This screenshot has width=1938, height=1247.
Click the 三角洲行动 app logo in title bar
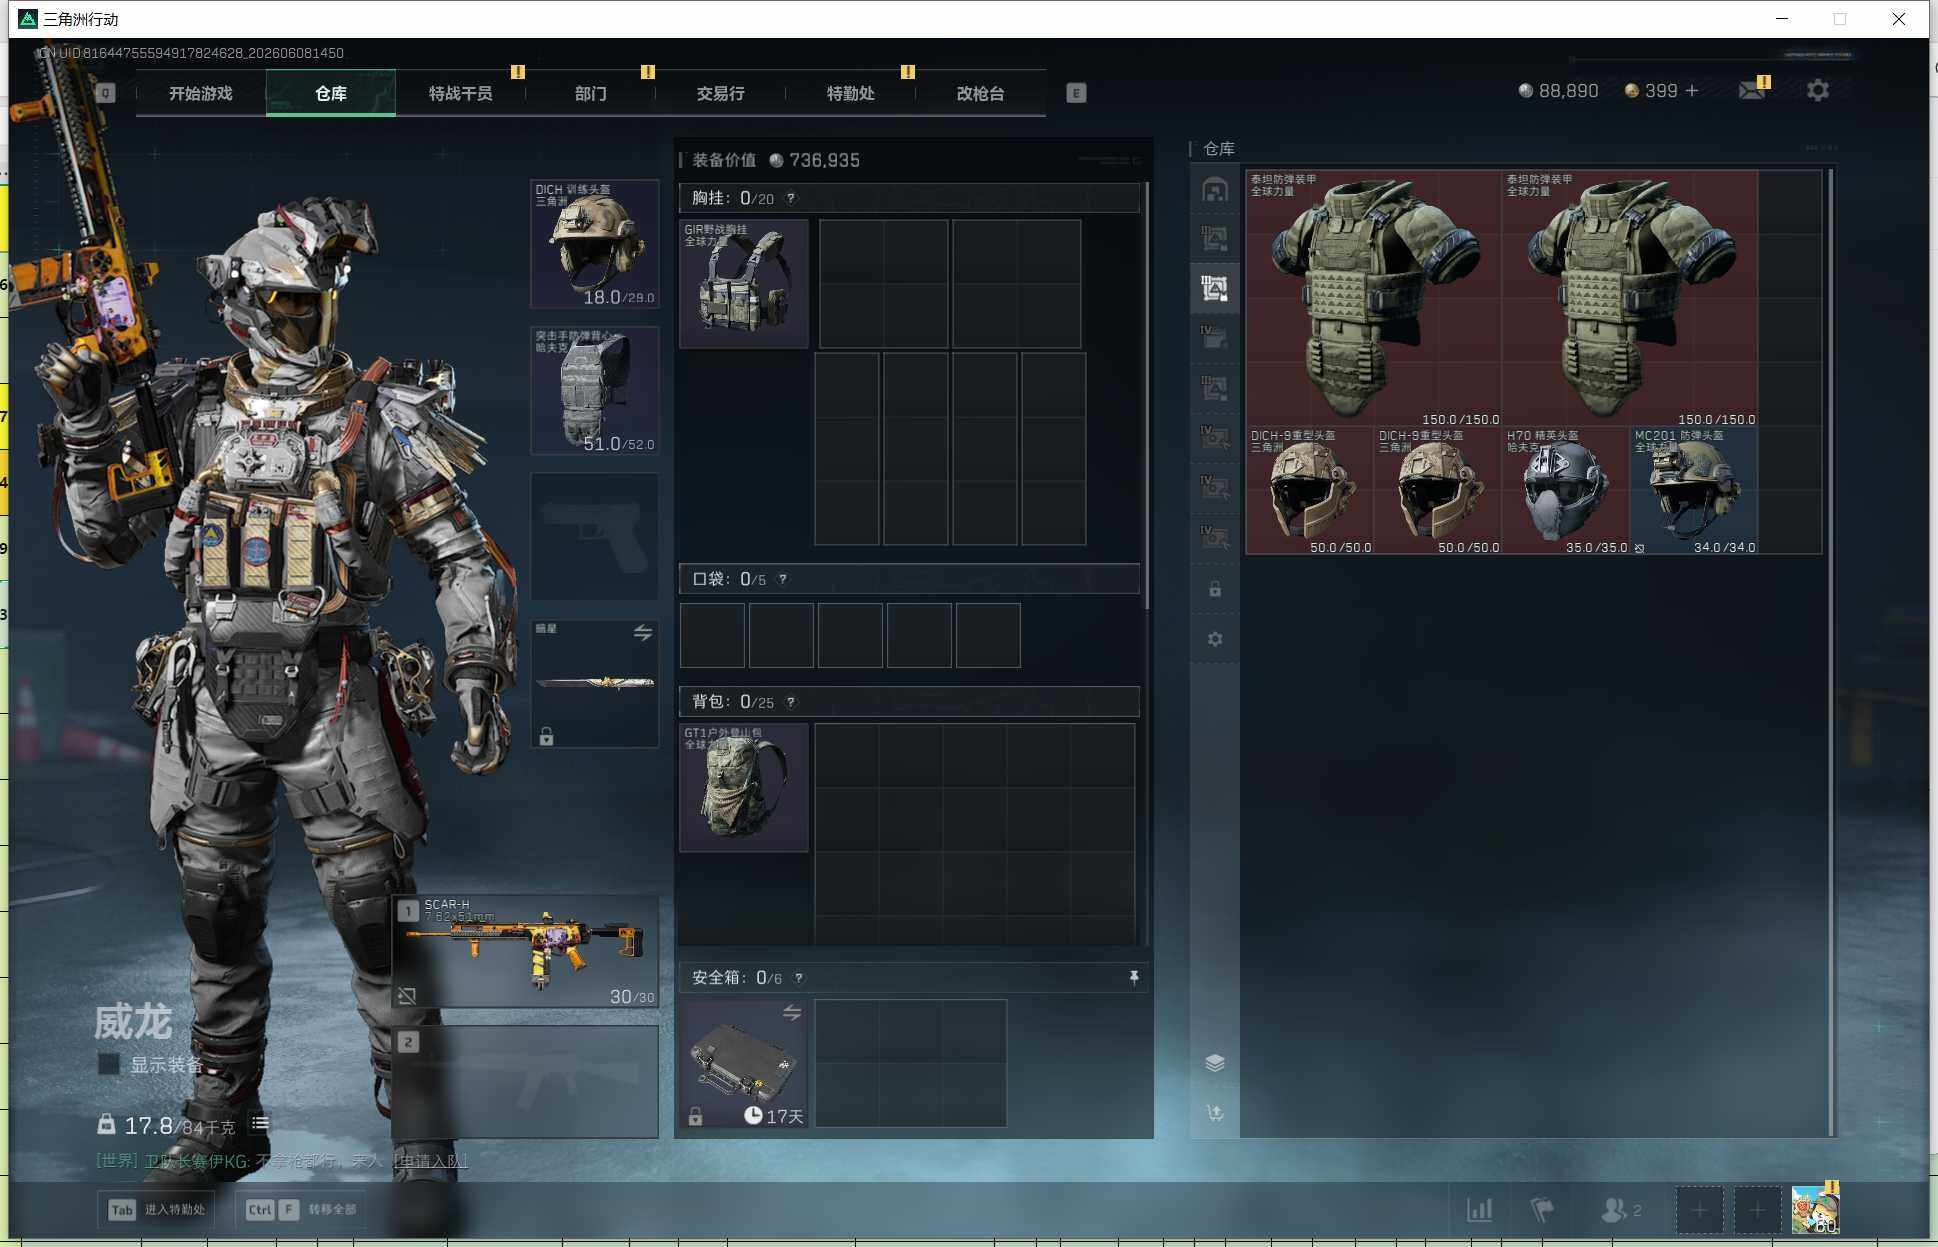click(x=28, y=19)
